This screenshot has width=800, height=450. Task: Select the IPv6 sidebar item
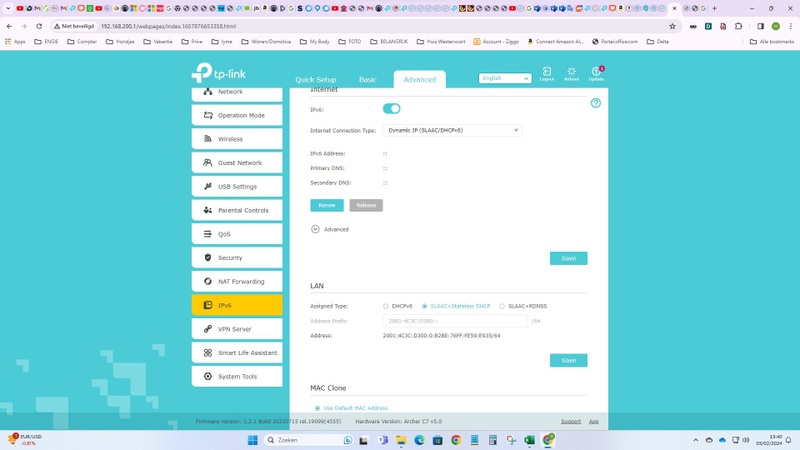click(x=237, y=305)
